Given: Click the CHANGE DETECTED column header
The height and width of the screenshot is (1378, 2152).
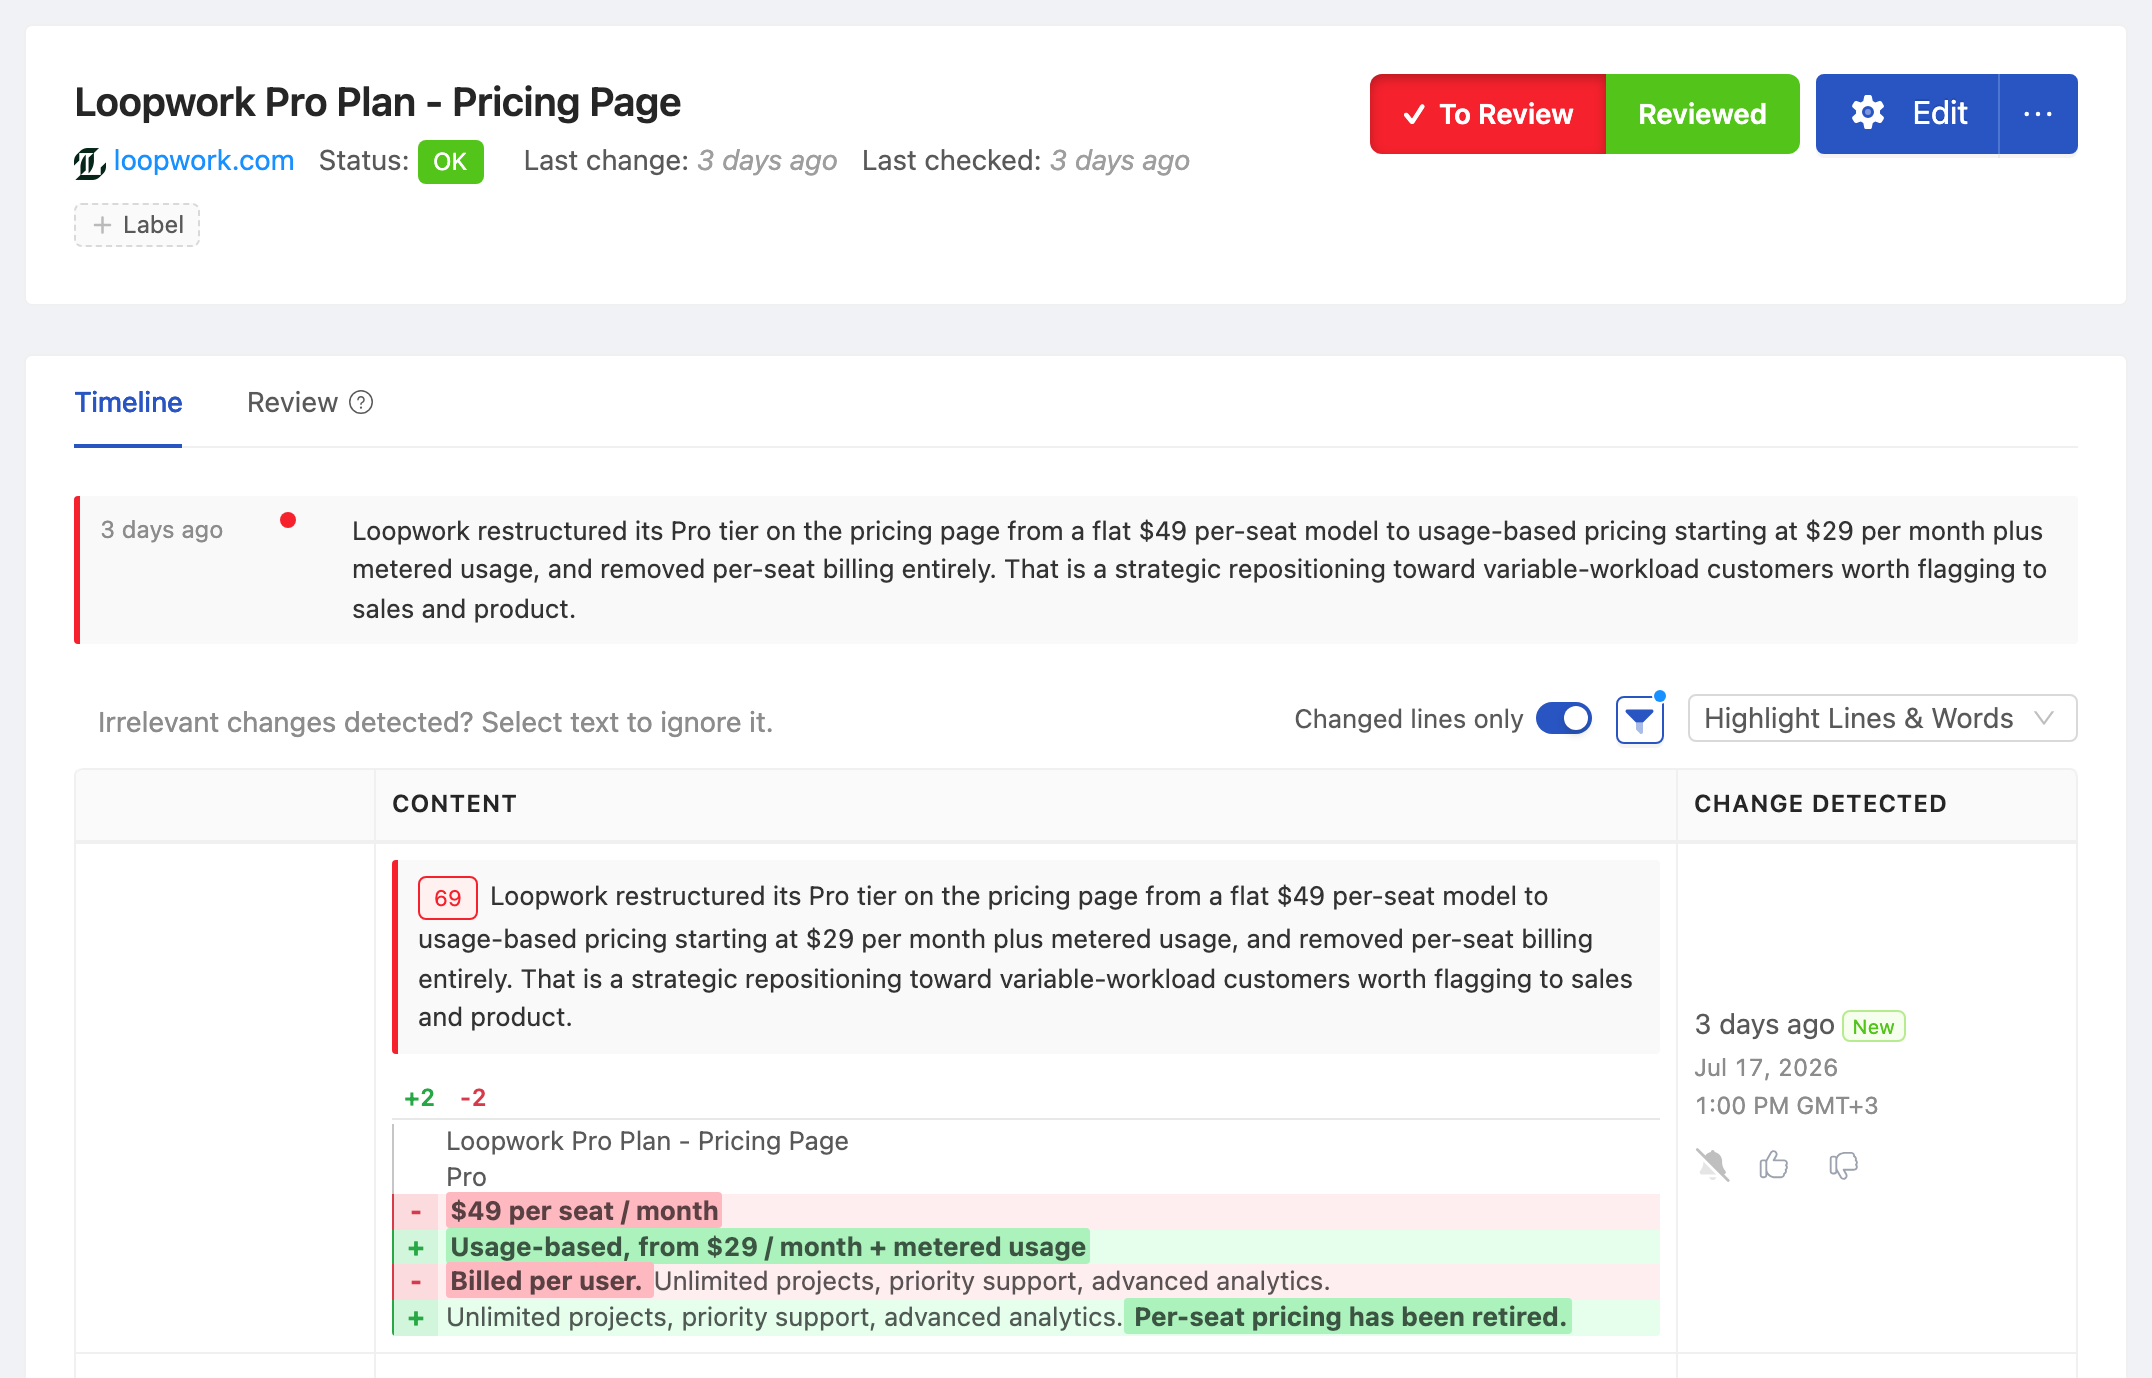Looking at the screenshot, I should point(1820,804).
